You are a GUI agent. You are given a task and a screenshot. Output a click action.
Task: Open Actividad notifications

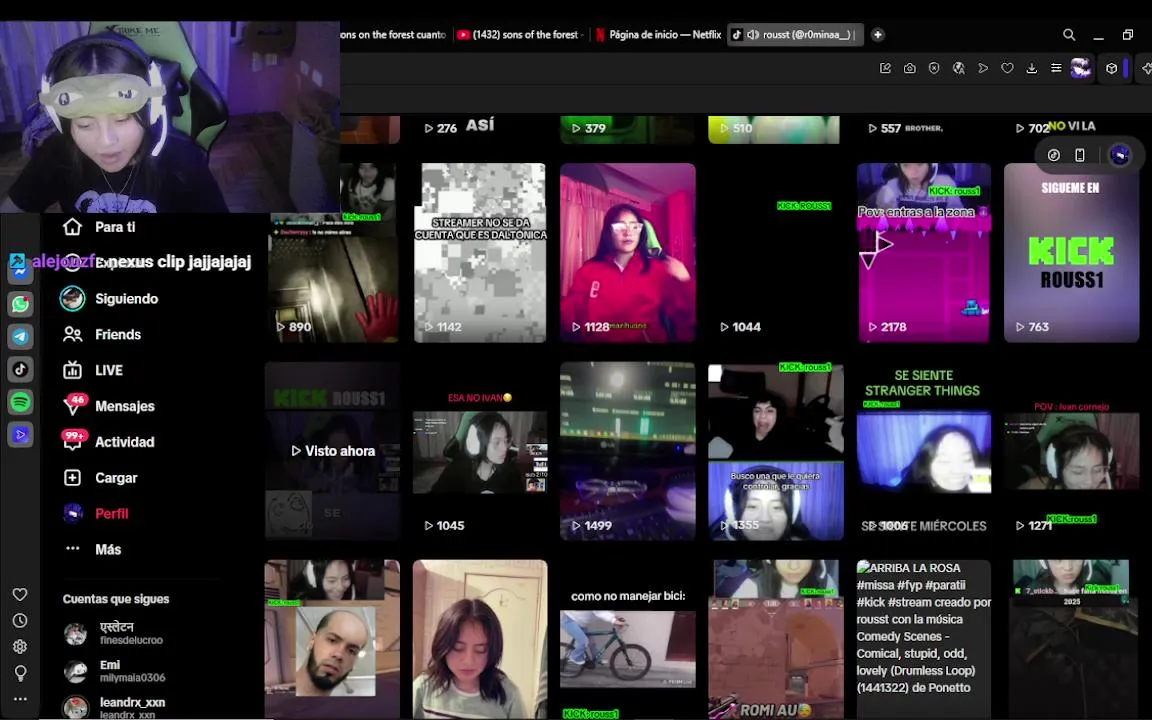pyautogui.click(x=109, y=442)
